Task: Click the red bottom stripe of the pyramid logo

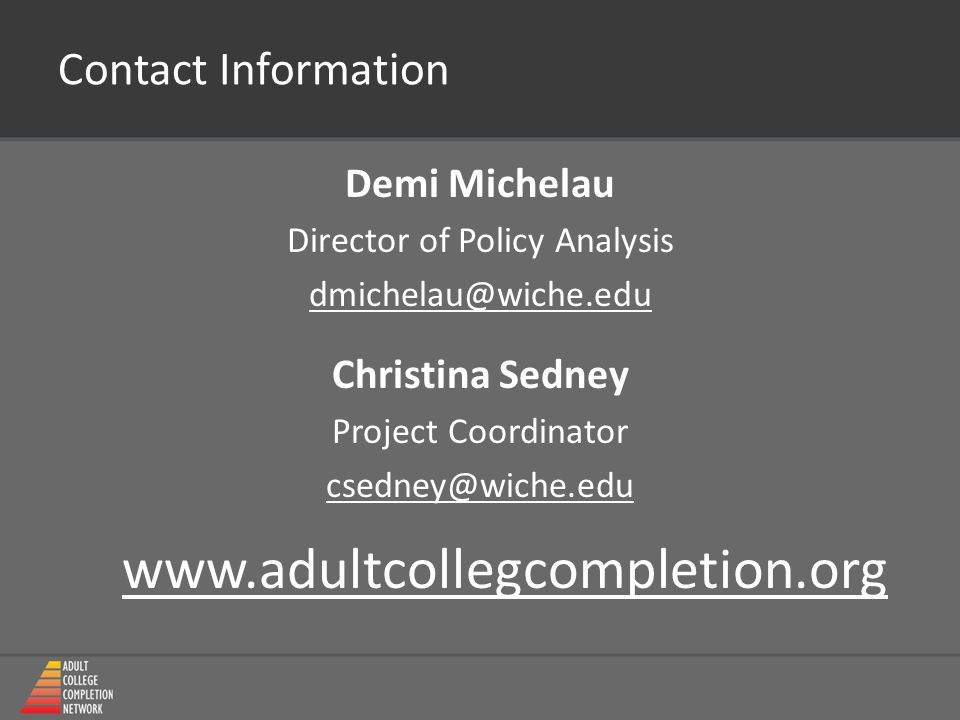Action: (x=40, y=710)
